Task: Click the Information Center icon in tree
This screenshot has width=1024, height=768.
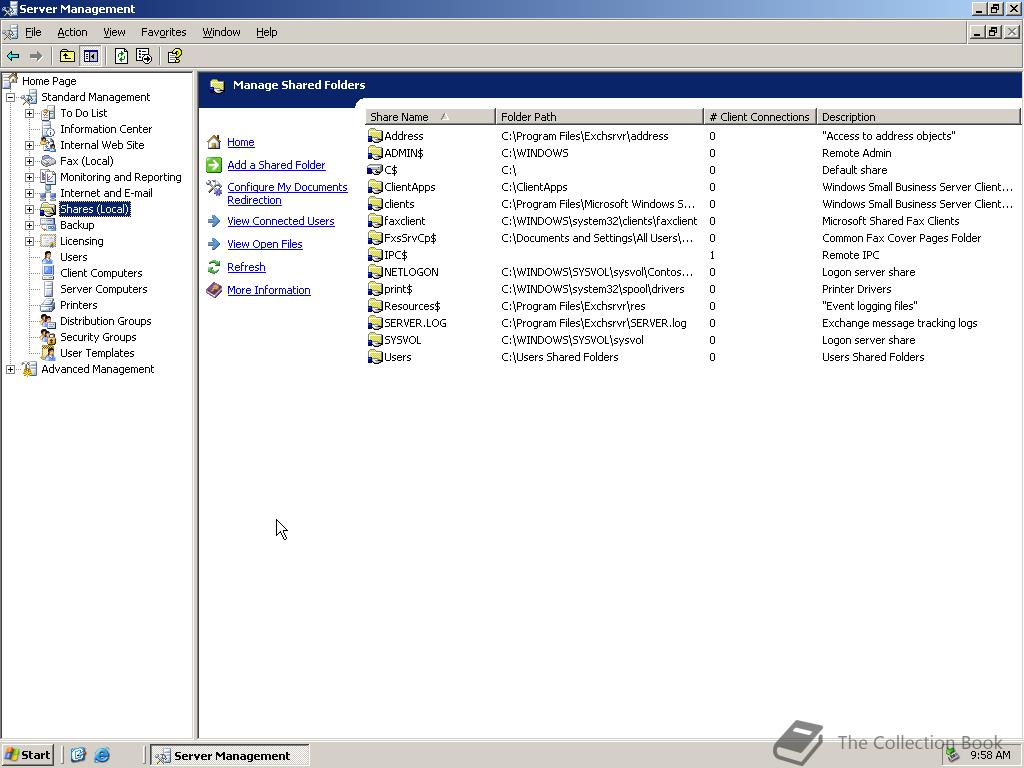Action: [x=48, y=129]
